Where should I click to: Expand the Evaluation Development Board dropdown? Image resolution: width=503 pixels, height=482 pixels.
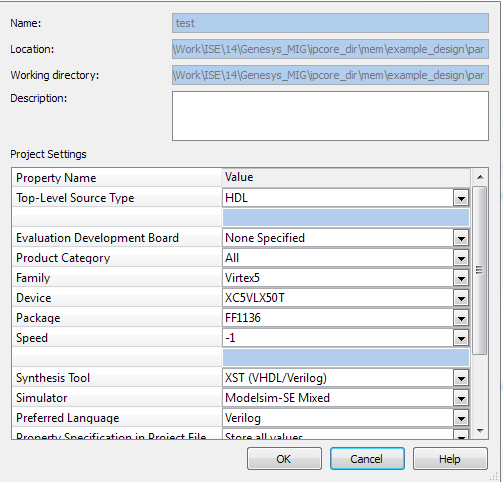461,238
